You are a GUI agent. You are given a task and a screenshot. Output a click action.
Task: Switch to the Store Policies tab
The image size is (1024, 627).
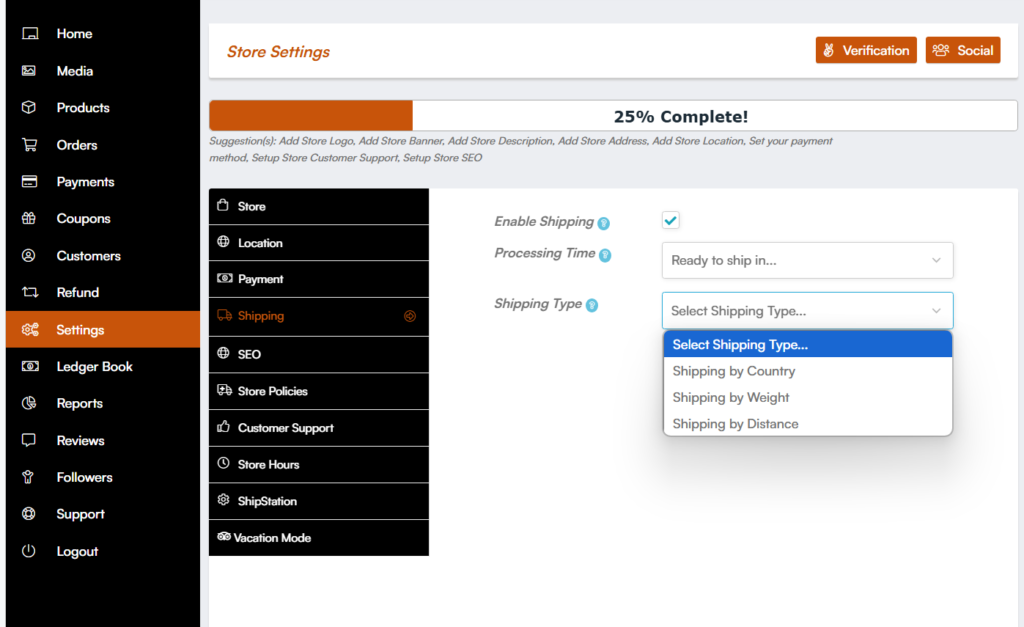click(272, 391)
